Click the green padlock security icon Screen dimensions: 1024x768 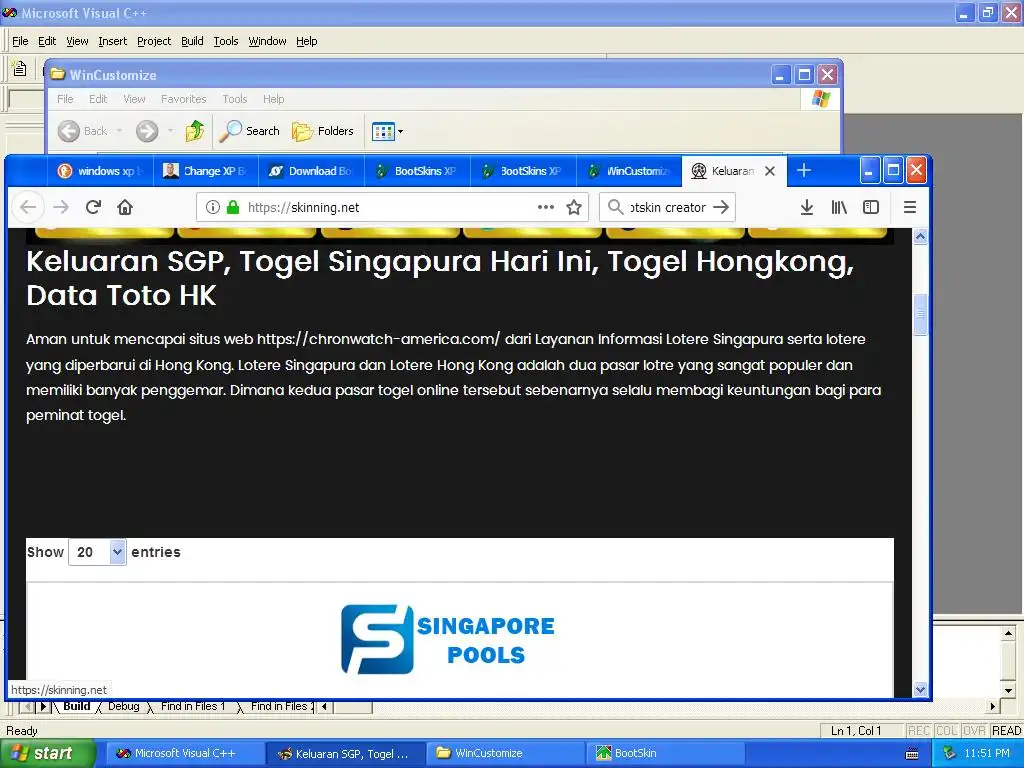pos(232,207)
